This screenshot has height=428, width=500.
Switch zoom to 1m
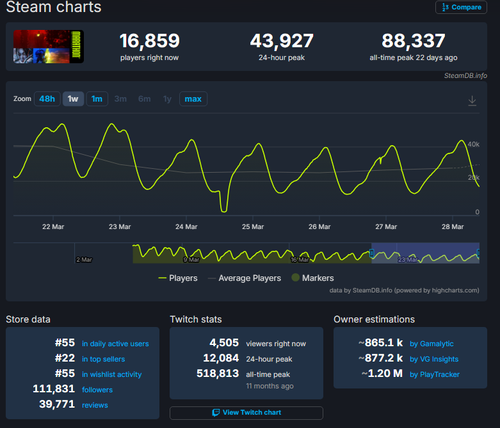pos(97,99)
